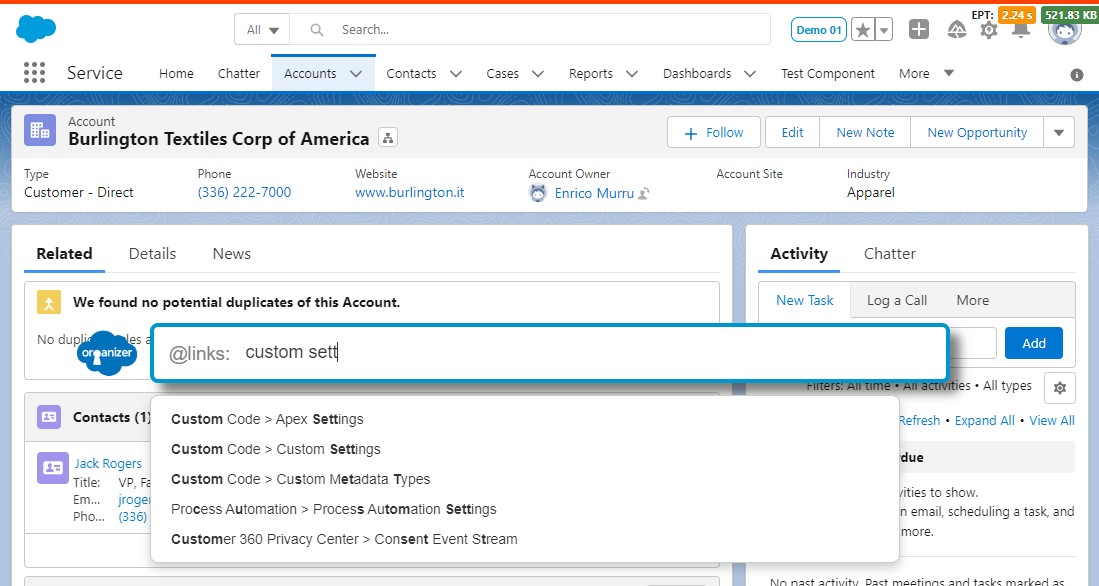Open the www.burlington.it website link
The height and width of the screenshot is (586, 1099).
409,192
